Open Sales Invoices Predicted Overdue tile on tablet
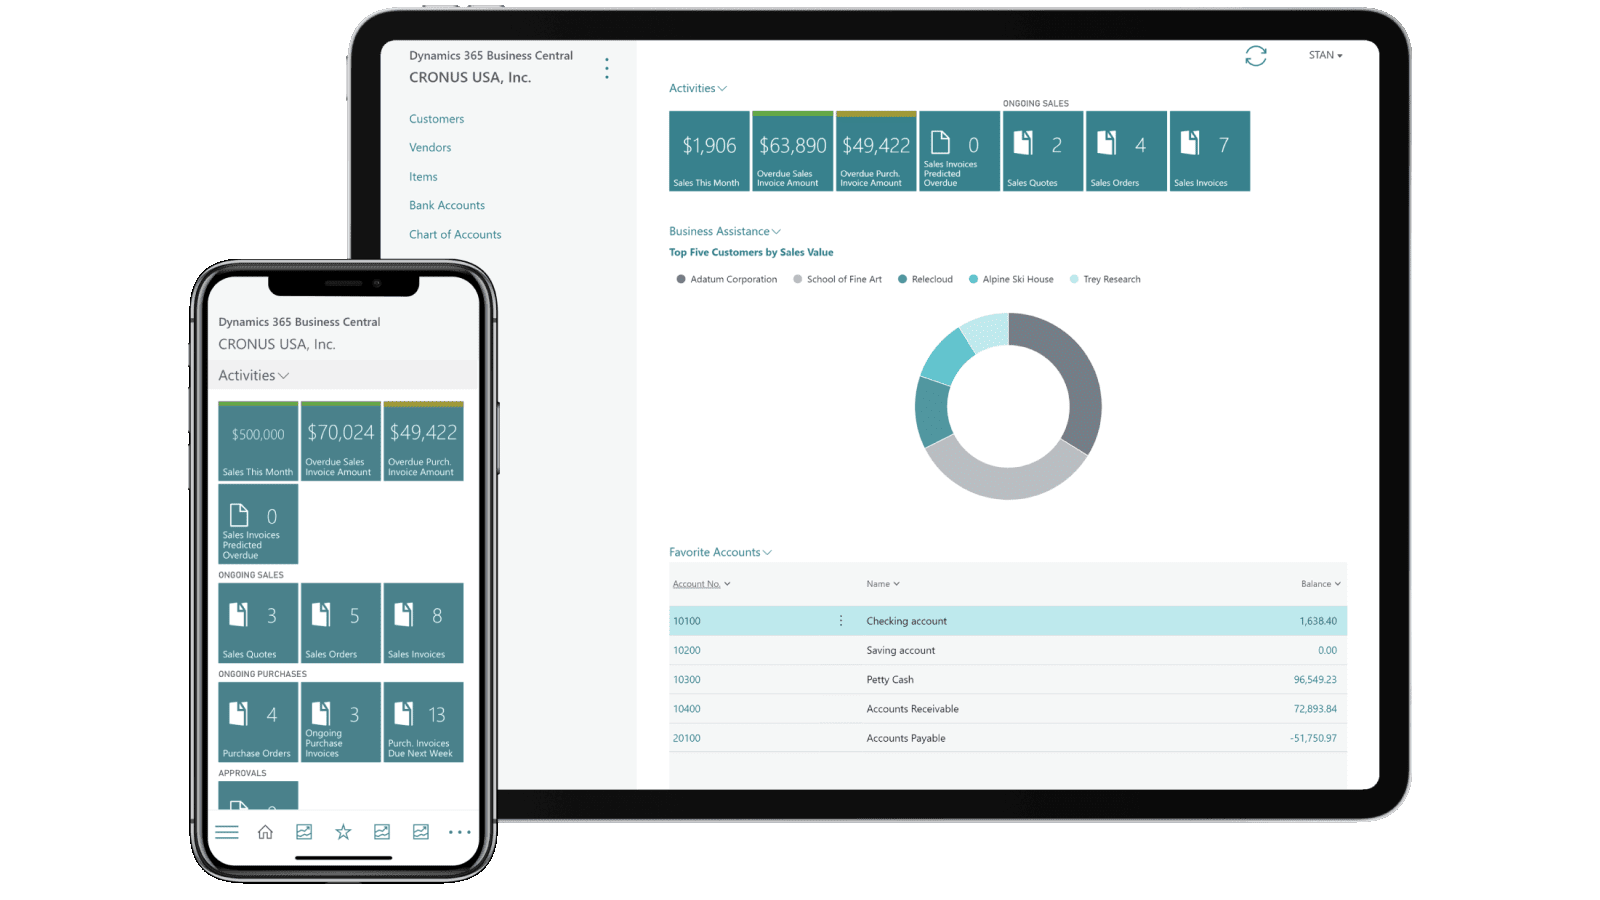Screen dimensions: 1600x900 pos(959,151)
